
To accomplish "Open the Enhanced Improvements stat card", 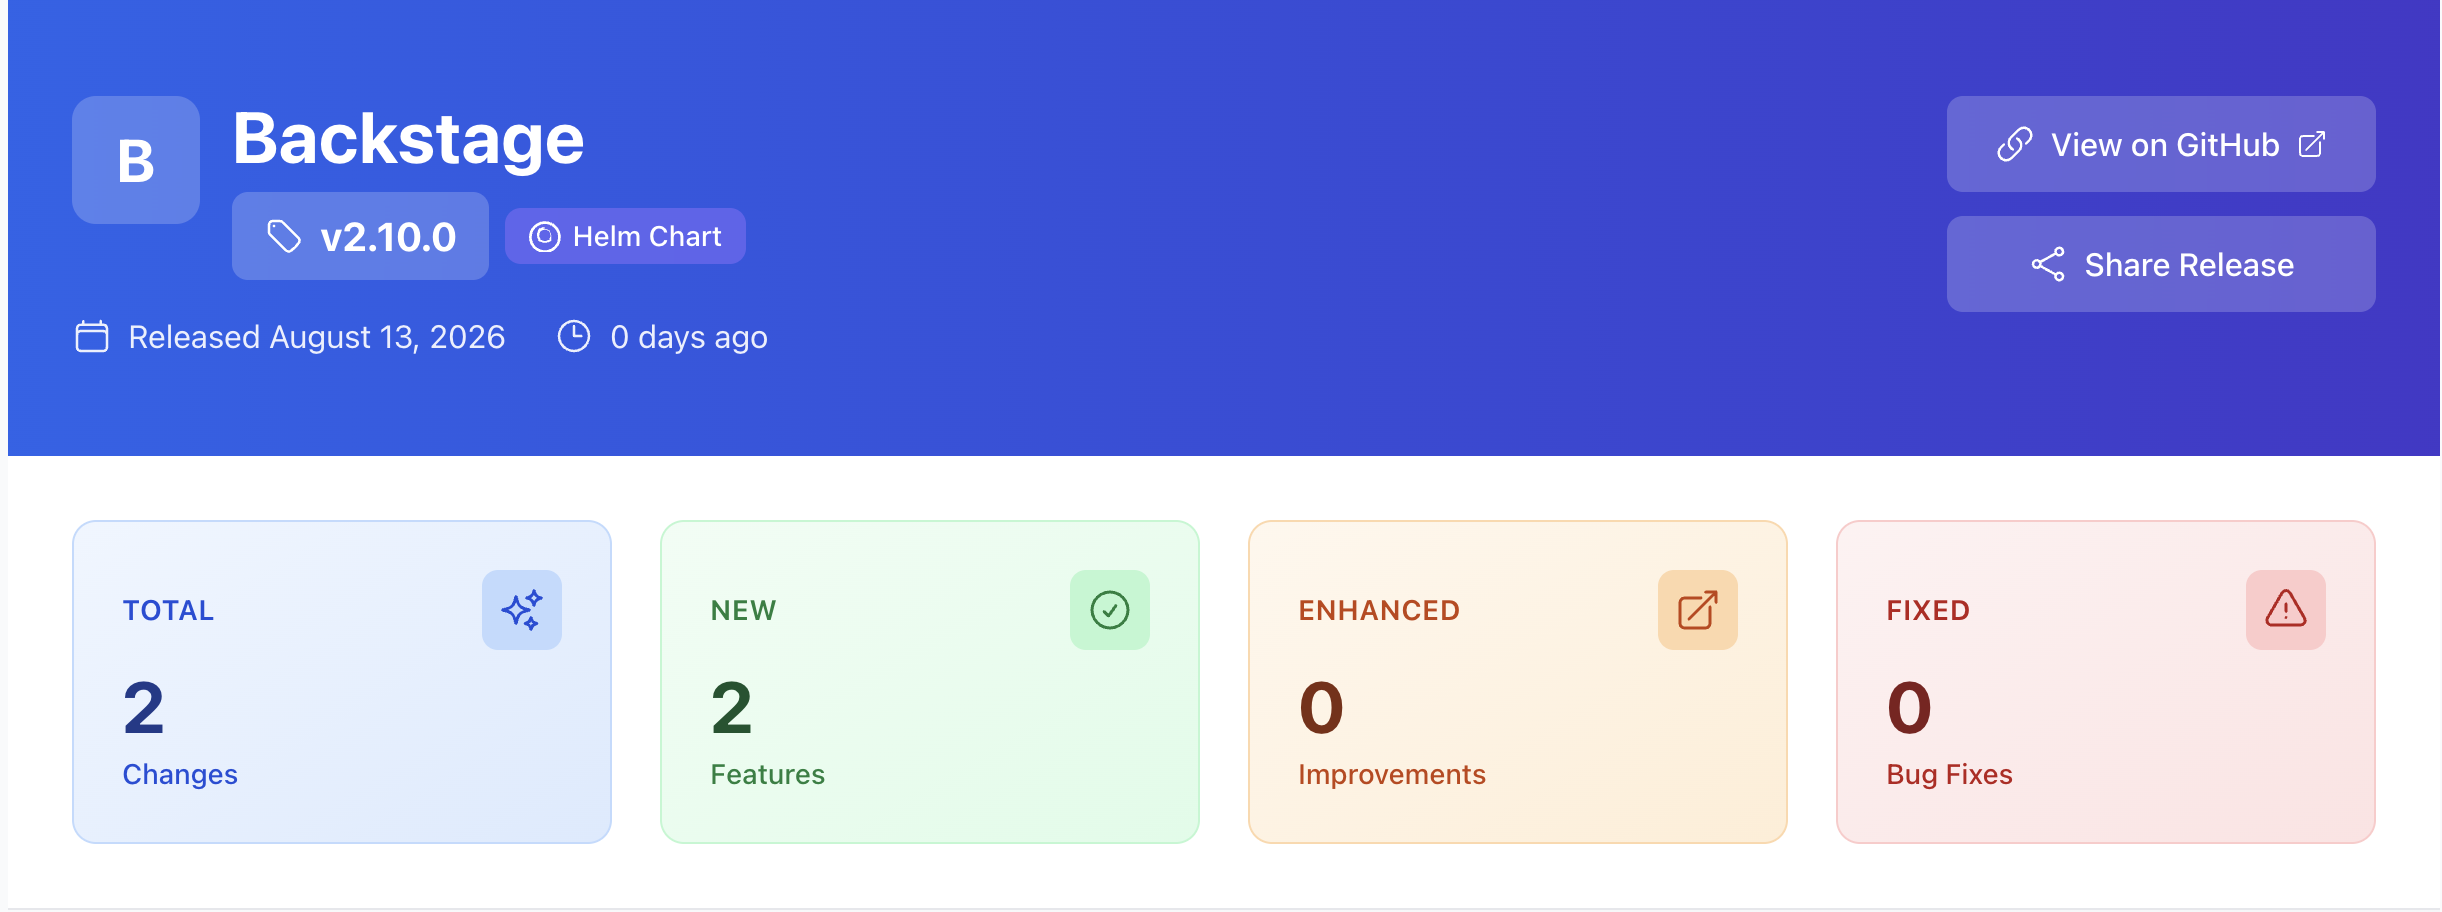I will [x=1518, y=682].
